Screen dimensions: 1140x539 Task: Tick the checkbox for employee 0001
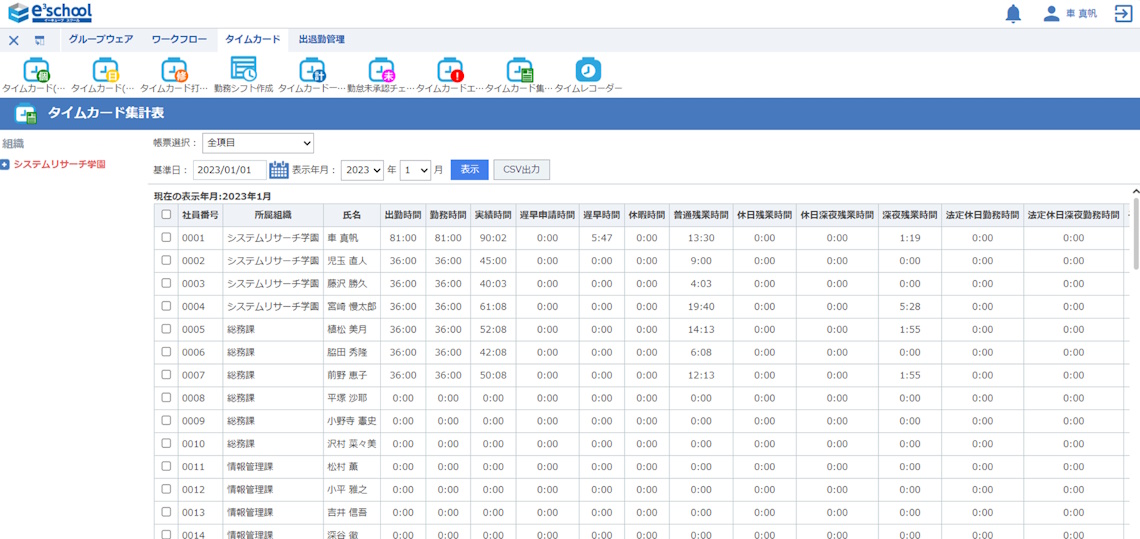(166, 238)
